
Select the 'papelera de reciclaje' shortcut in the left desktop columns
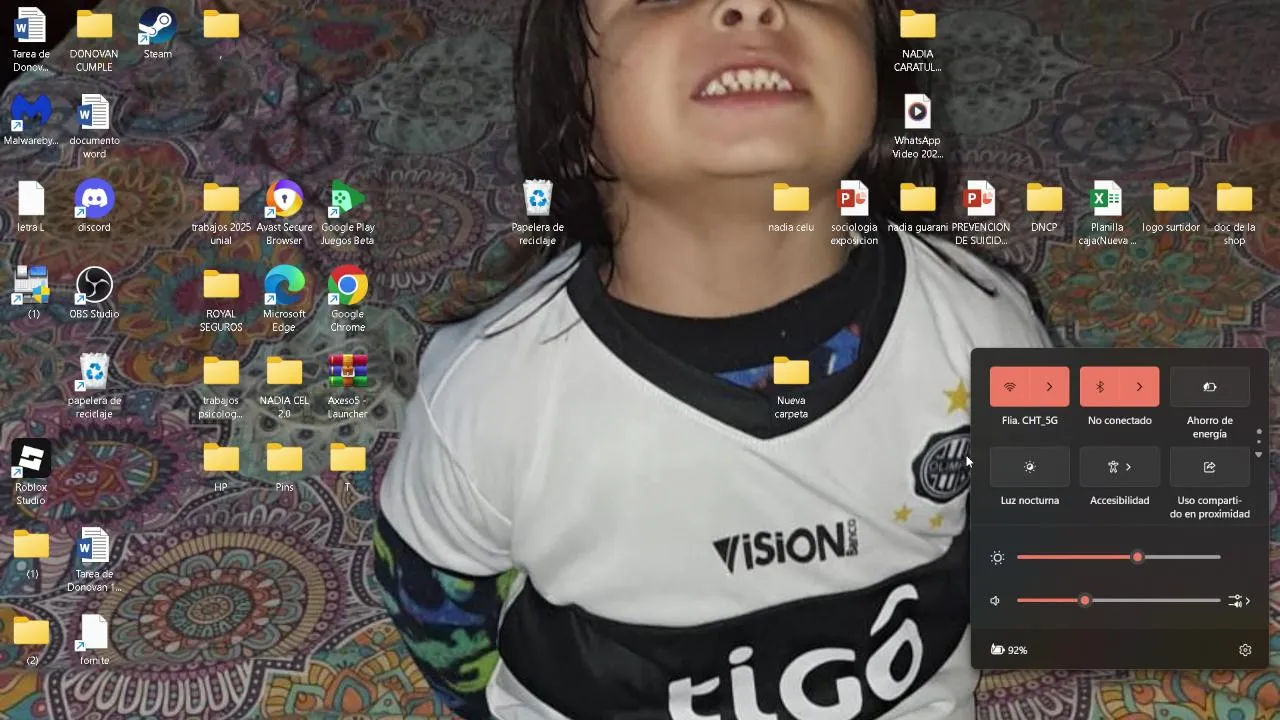pyautogui.click(x=94, y=387)
